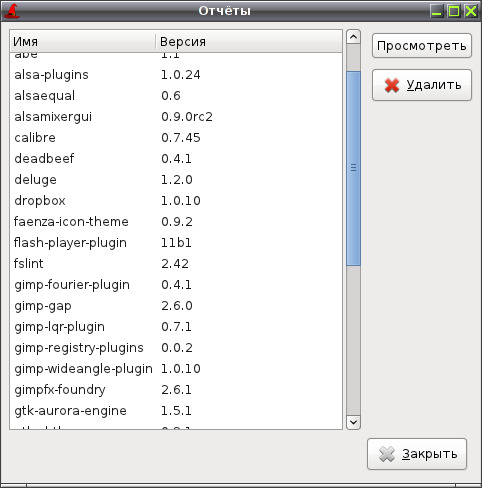
Task: Click the grey X icon on Закрыть
Action: coord(387,454)
